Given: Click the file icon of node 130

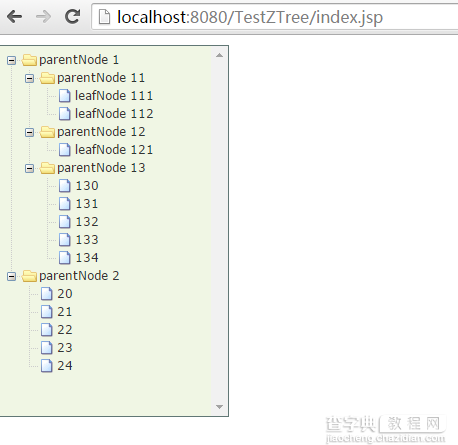Looking at the screenshot, I should (x=65, y=186).
